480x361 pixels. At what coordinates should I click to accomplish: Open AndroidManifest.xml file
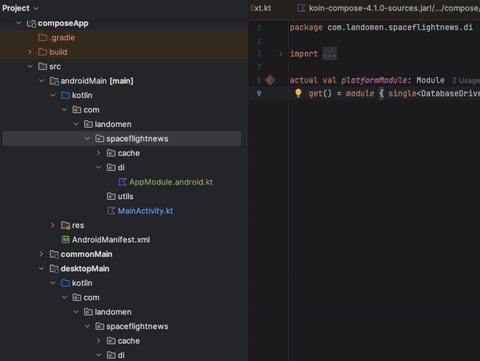click(x=111, y=240)
